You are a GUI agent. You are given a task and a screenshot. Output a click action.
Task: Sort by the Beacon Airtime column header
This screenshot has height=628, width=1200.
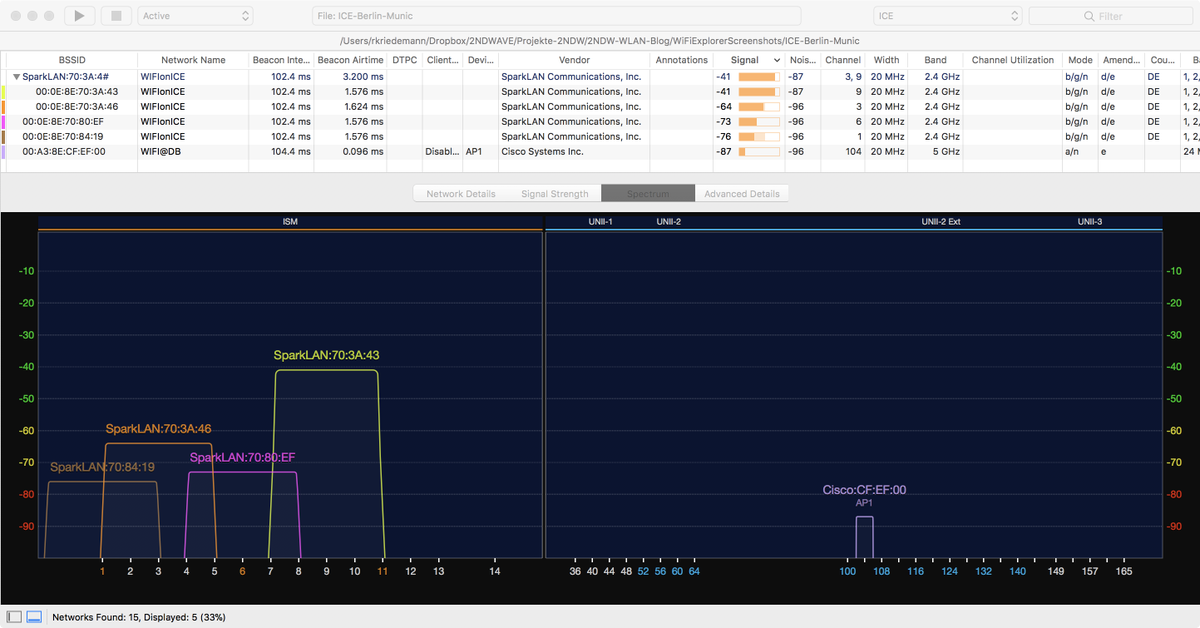pos(350,60)
